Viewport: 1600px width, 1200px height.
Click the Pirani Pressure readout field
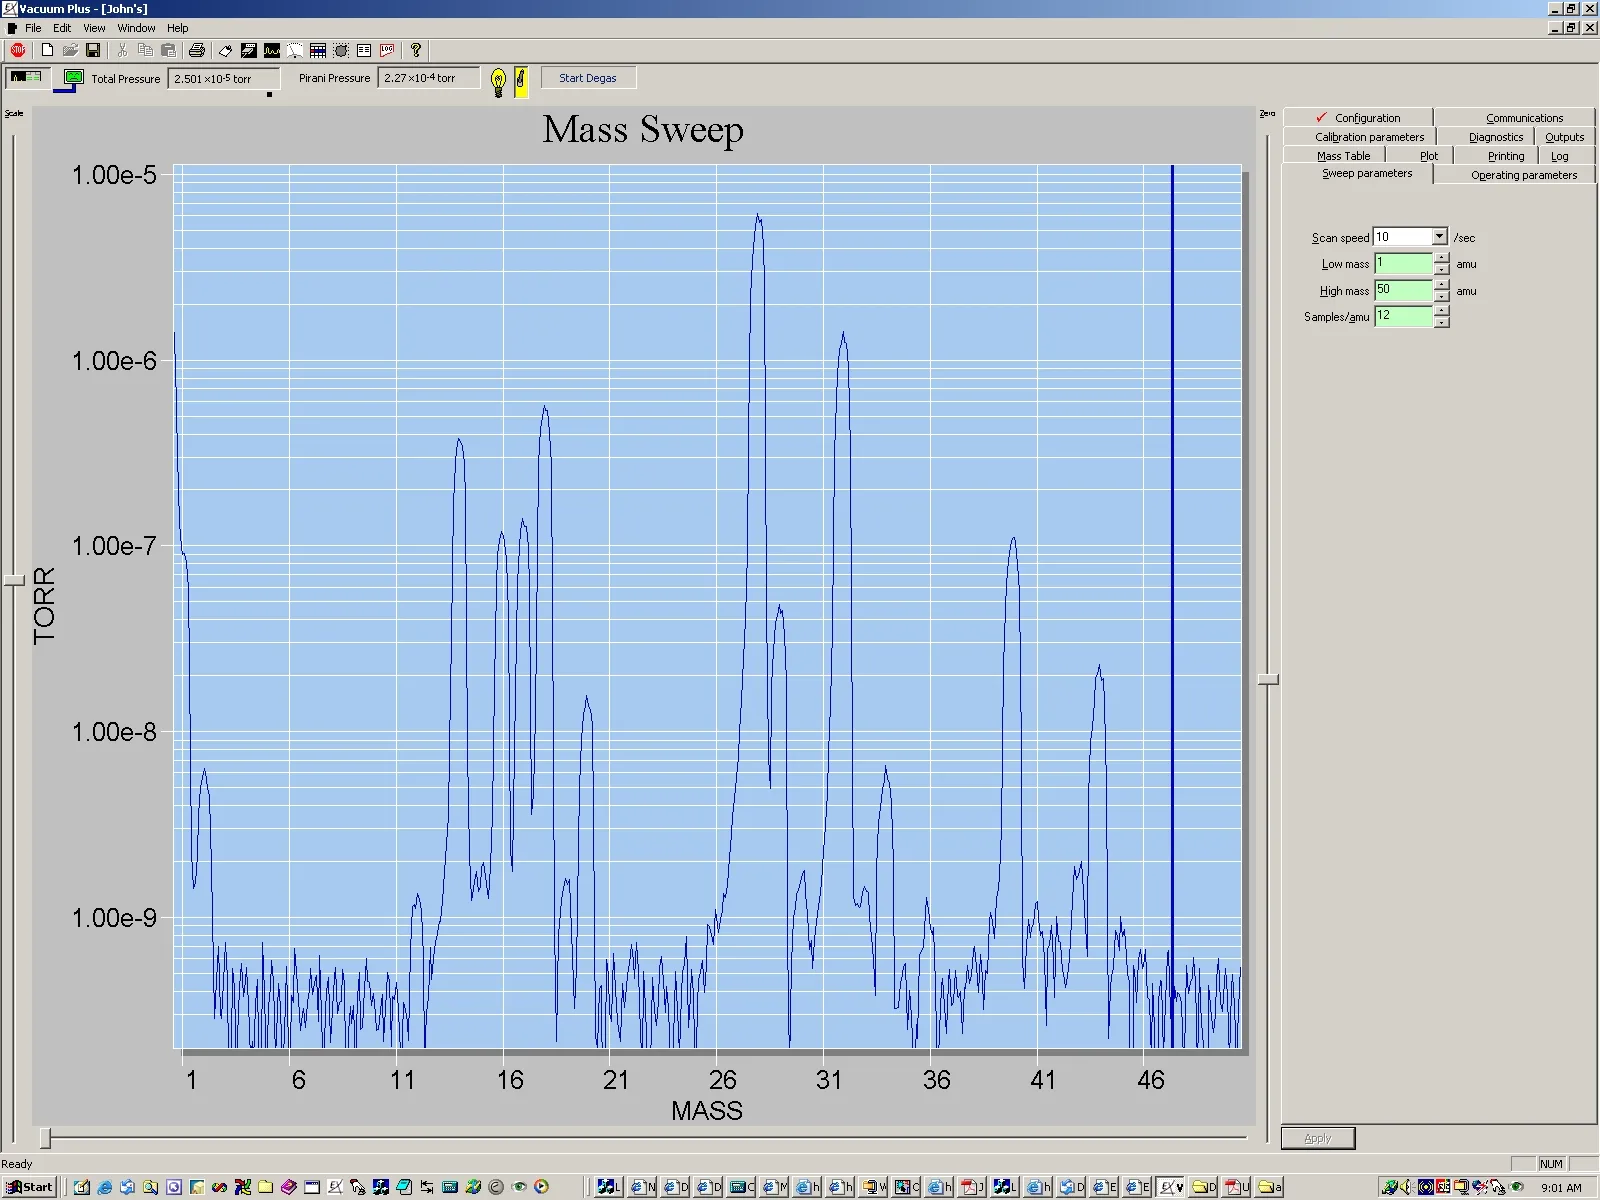pos(428,78)
